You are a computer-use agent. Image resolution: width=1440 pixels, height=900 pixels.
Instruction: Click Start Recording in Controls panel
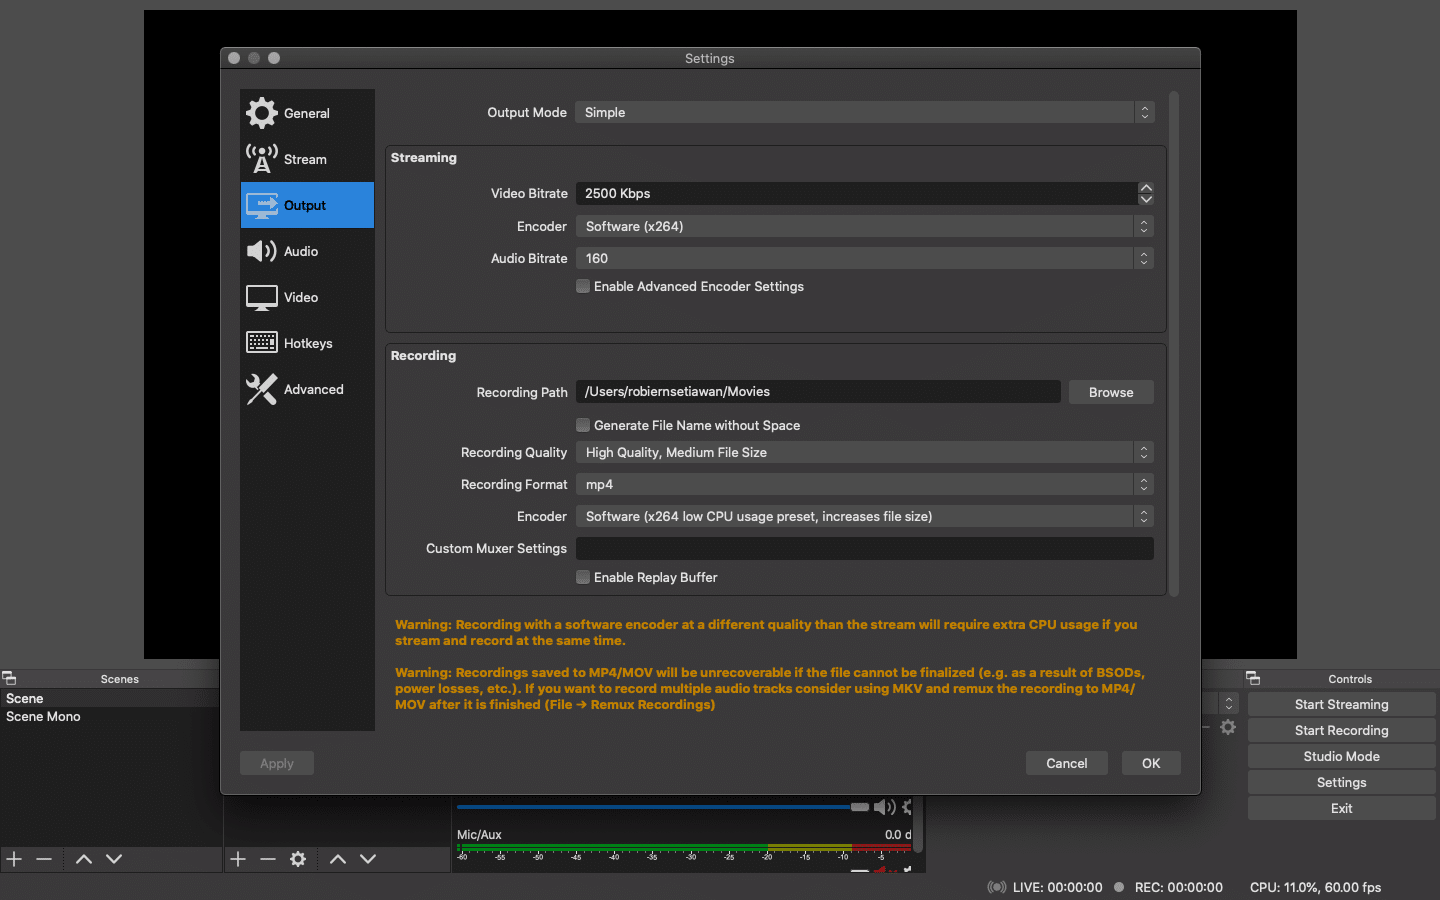point(1341,730)
